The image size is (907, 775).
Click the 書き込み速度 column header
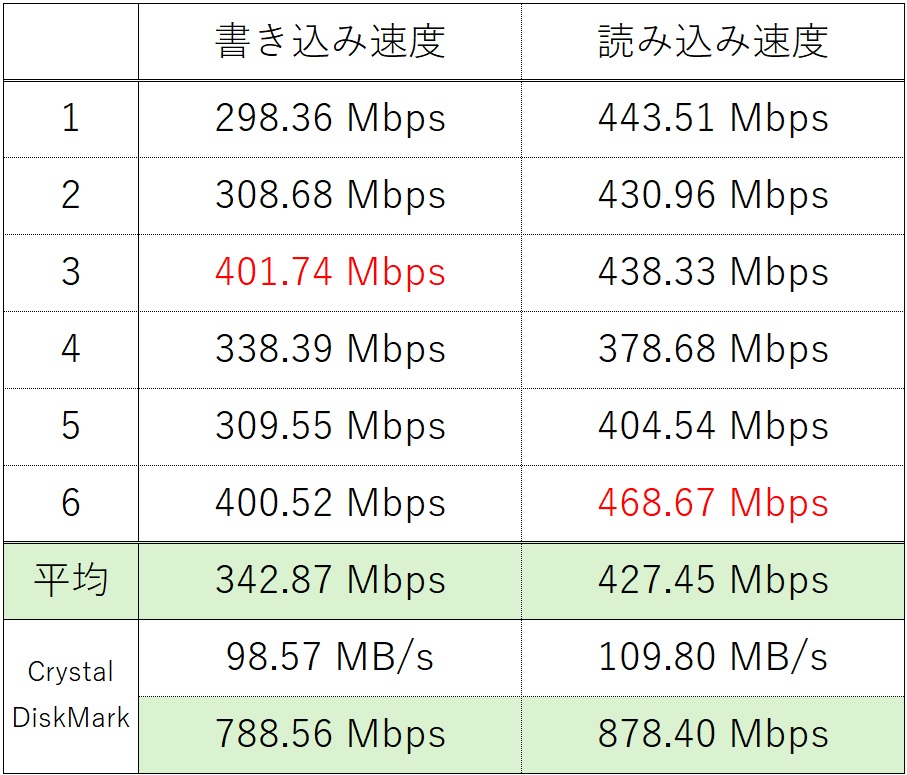point(330,41)
